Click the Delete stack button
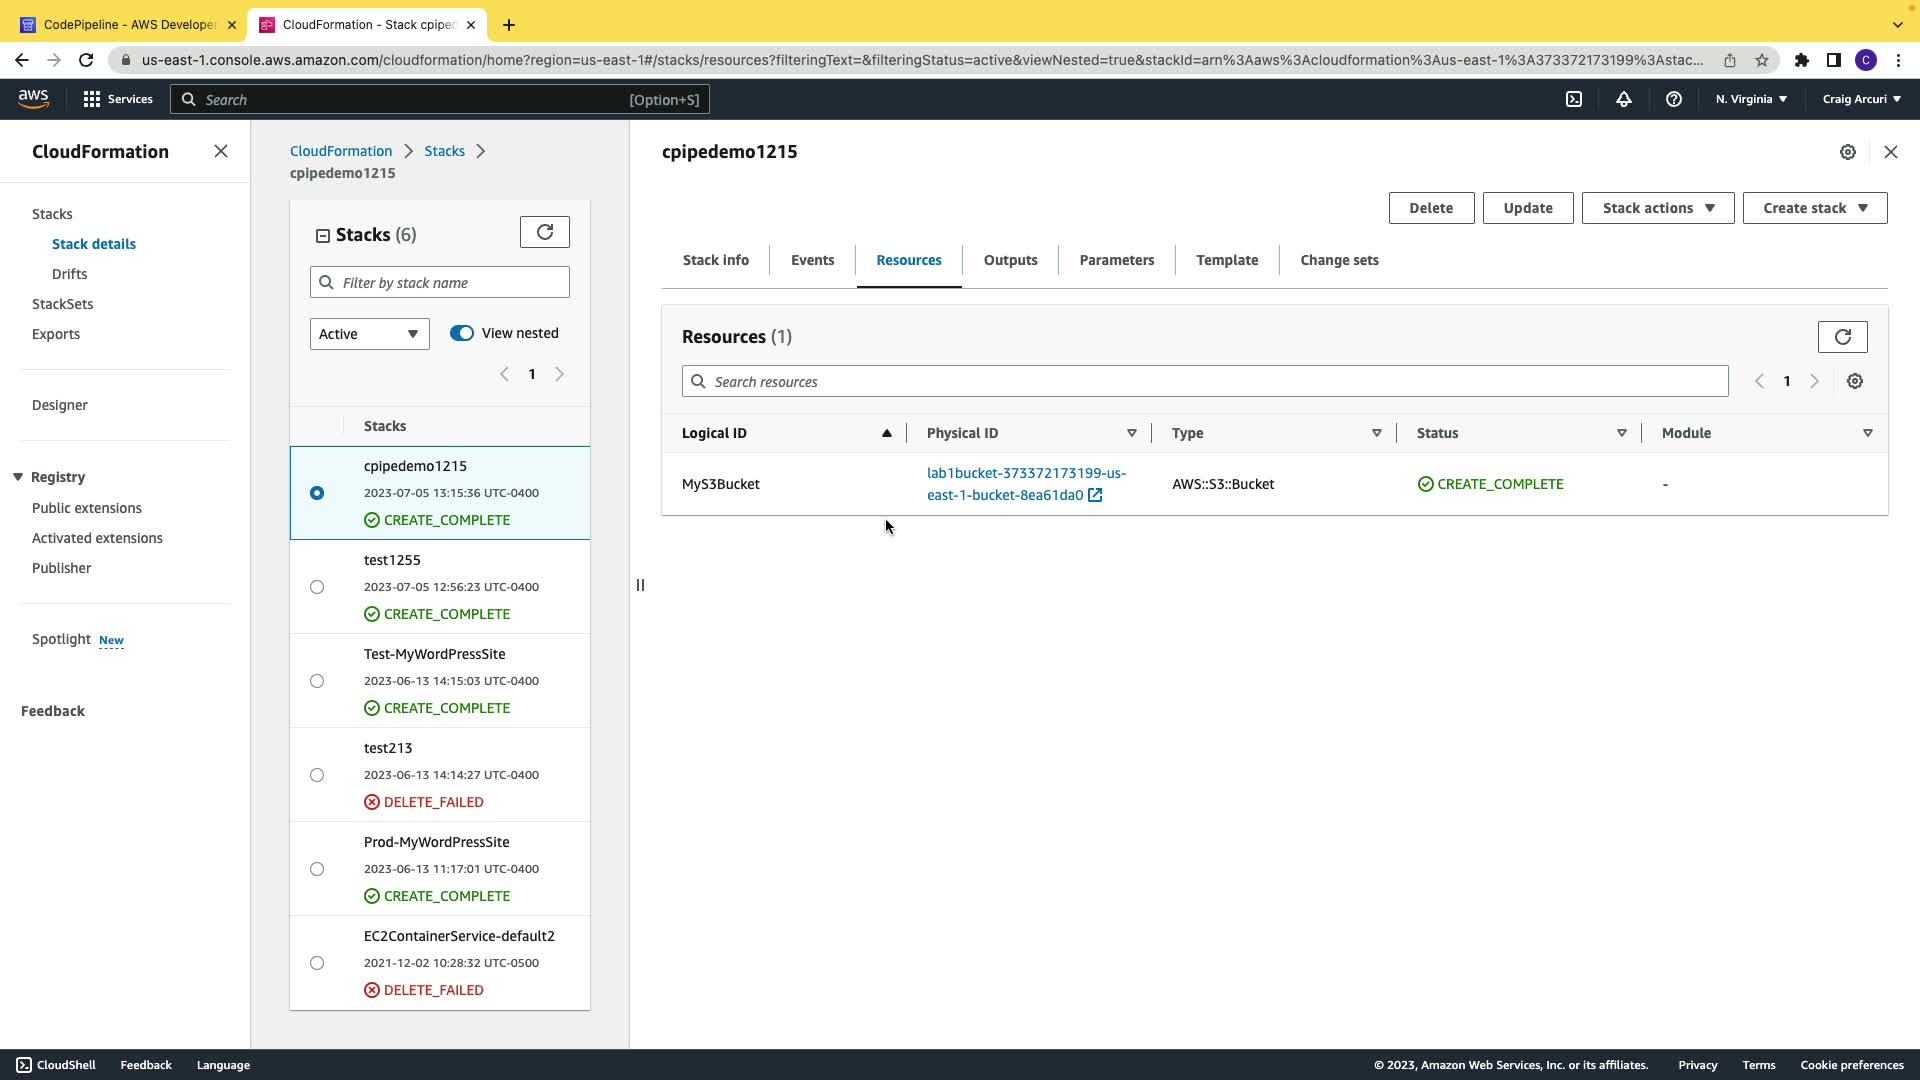The image size is (1920, 1080). tap(1430, 208)
